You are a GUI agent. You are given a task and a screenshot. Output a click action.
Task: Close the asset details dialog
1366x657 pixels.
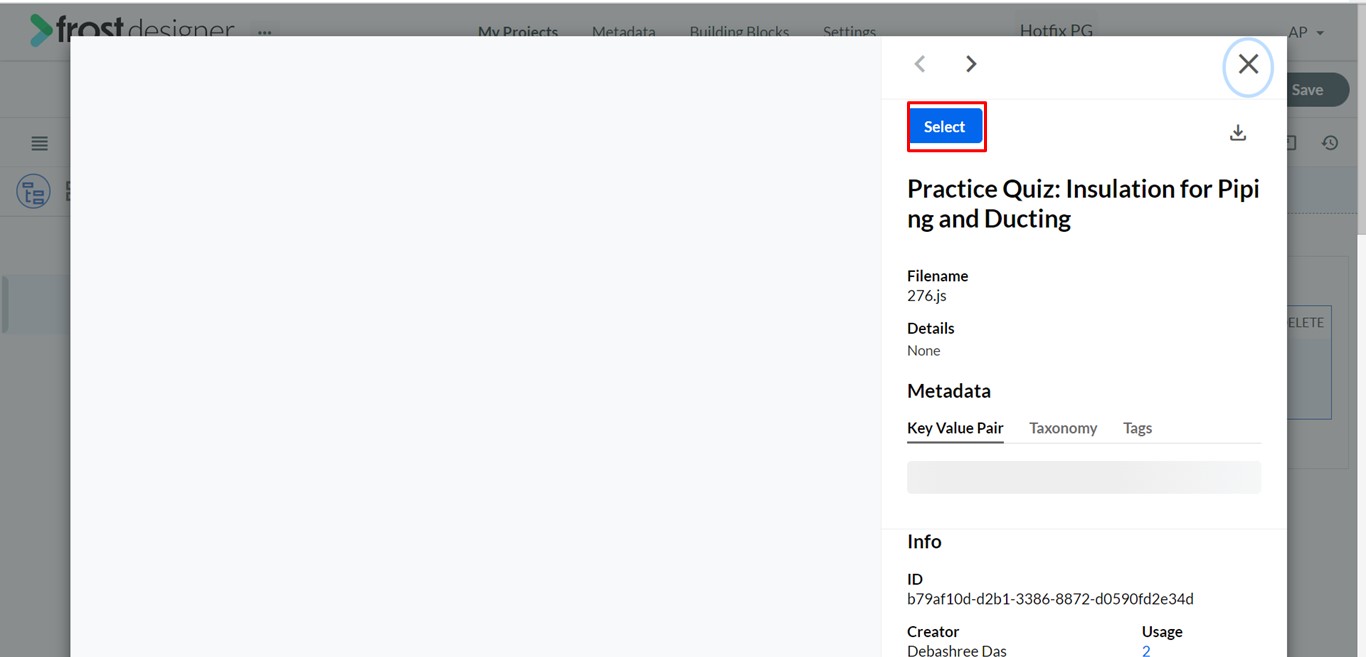tap(1248, 65)
